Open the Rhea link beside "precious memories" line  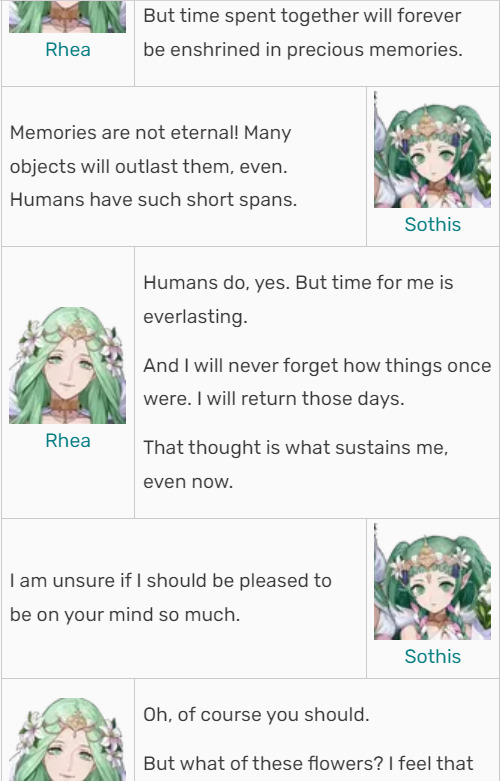68,50
